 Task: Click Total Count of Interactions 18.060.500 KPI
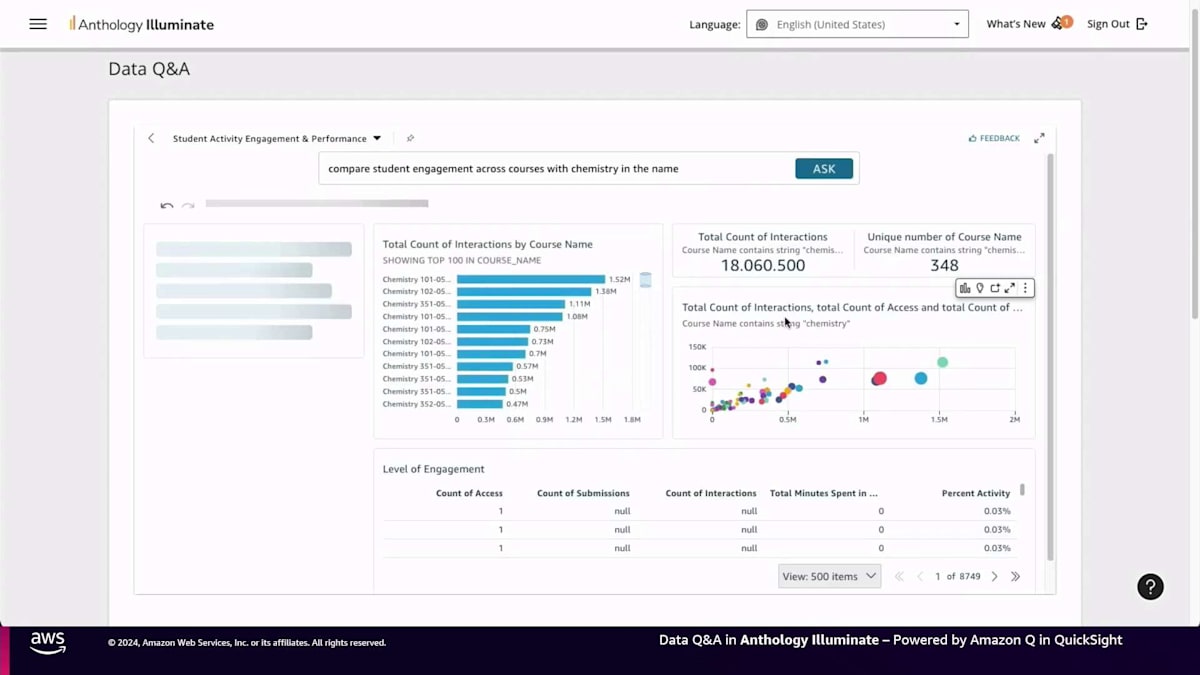(x=763, y=252)
